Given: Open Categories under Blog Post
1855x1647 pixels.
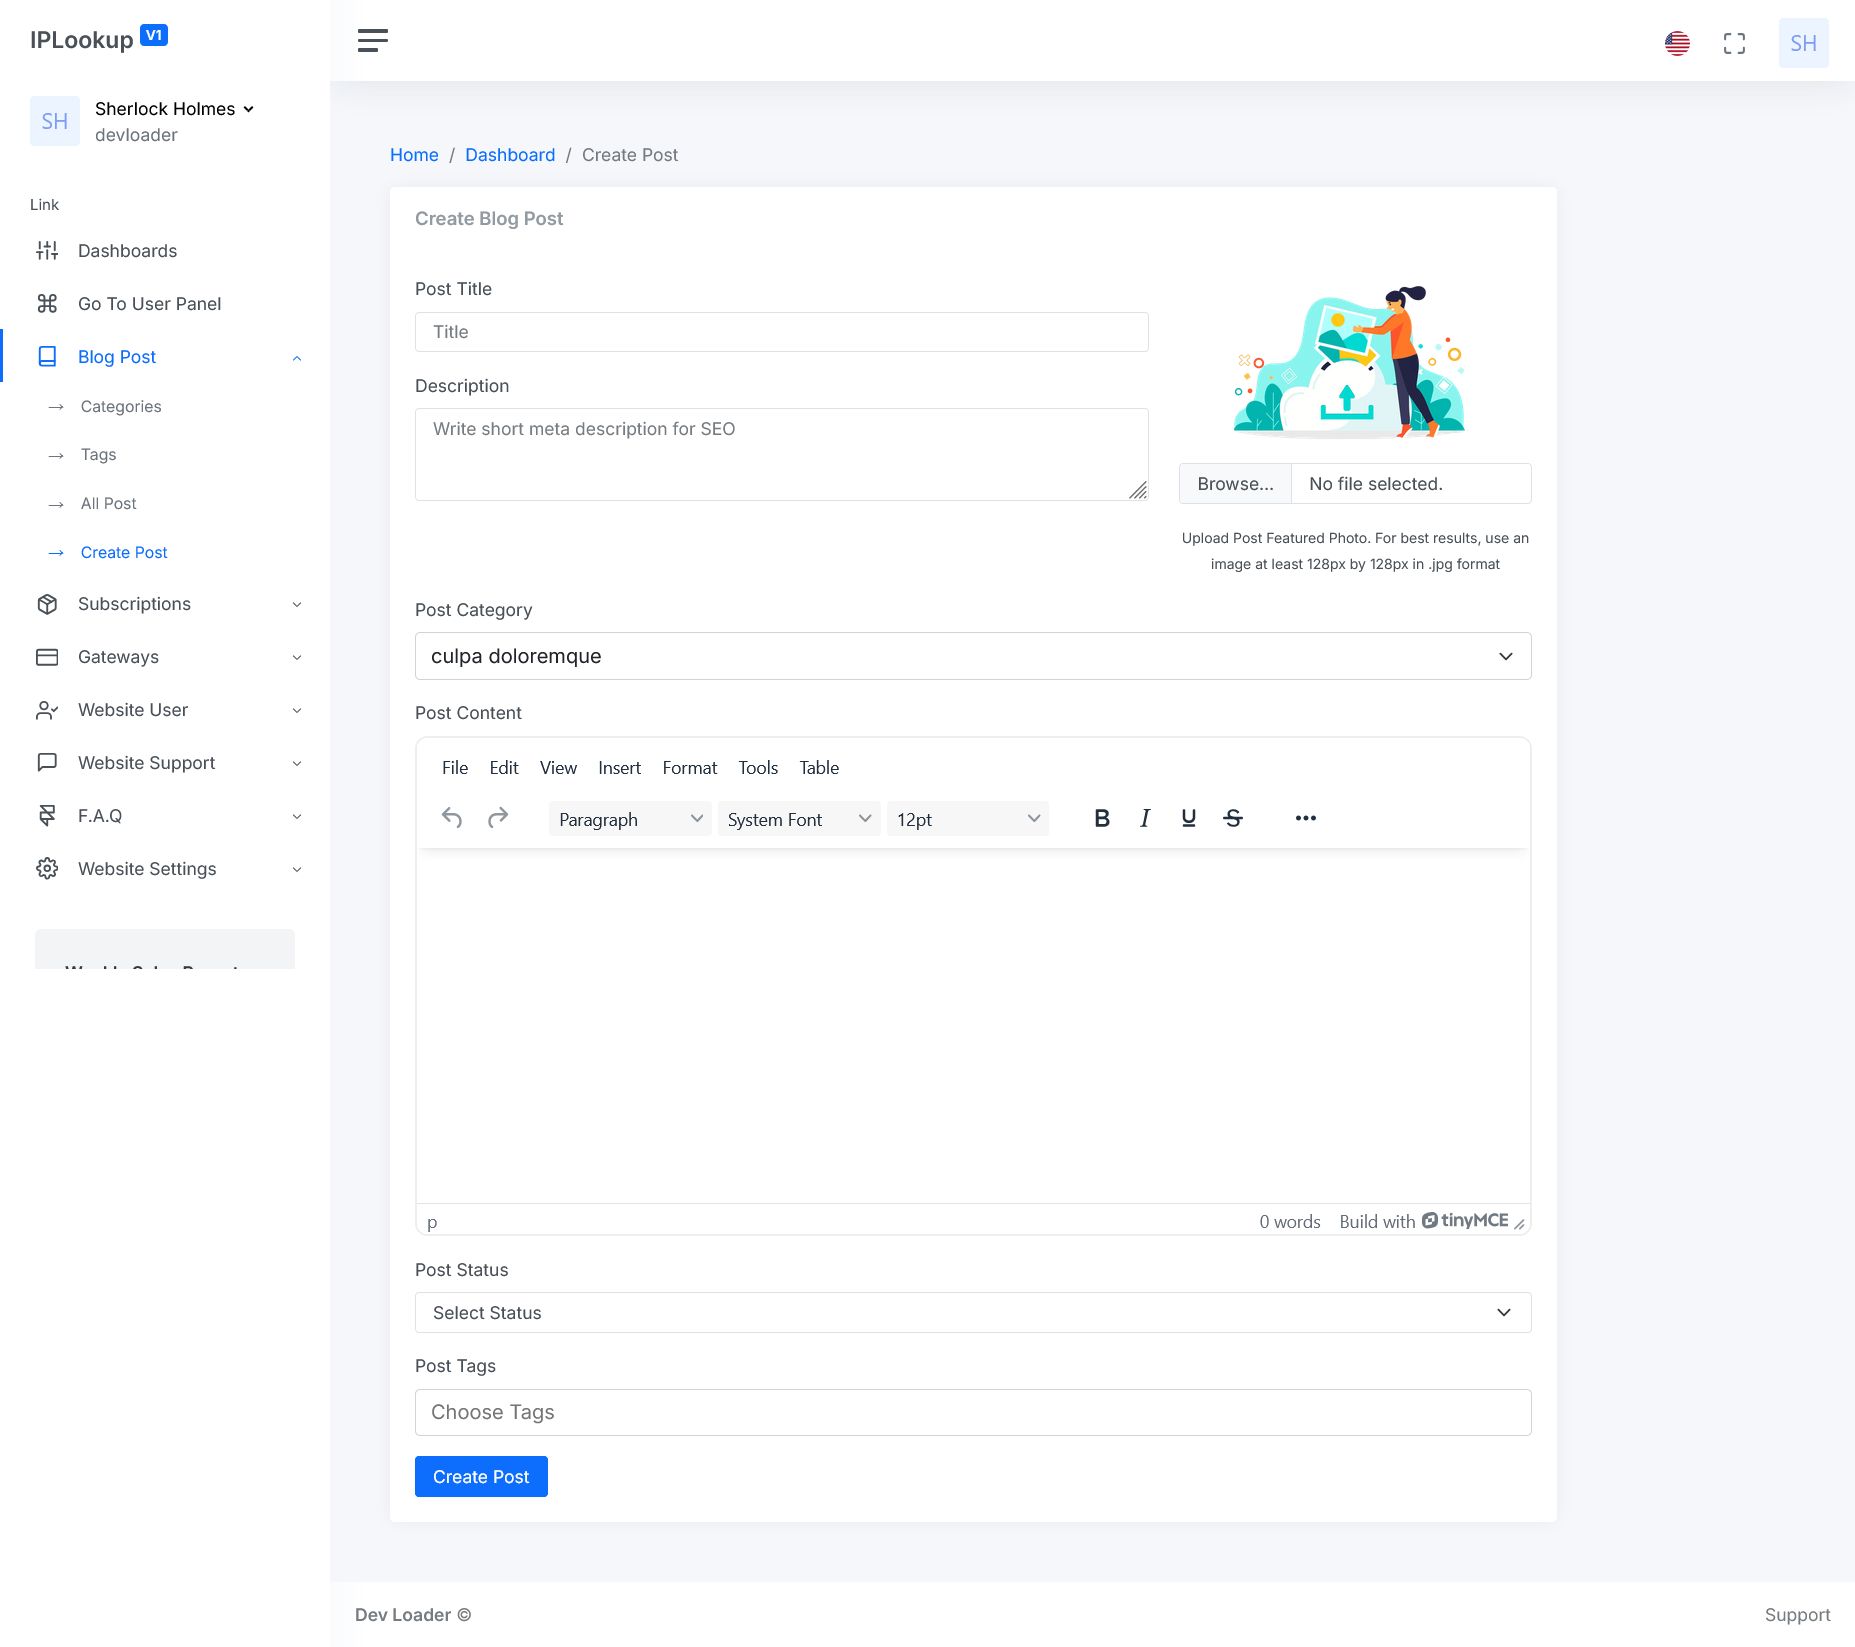Looking at the screenshot, I should click(x=121, y=407).
